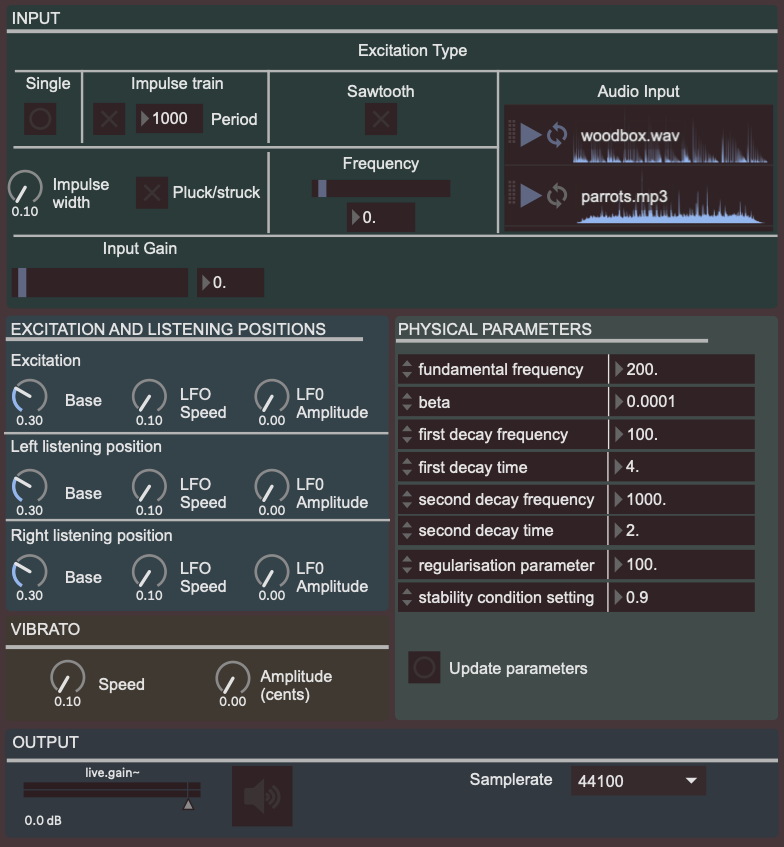This screenshot has height=847, width=784.
Task: Click the Vibrato Amplitude (cents) dial
Action: [x=233, y=678]
